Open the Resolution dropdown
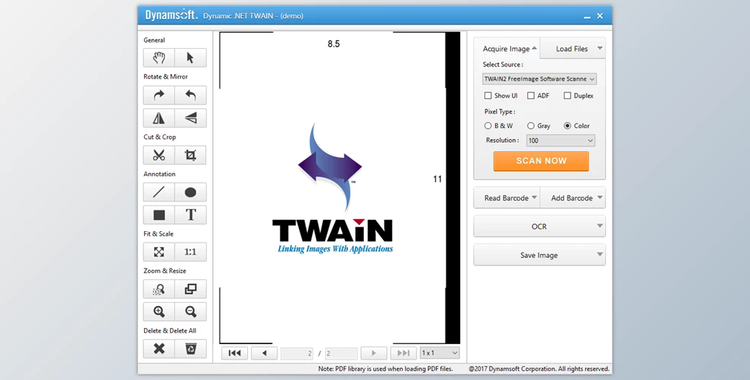The image size is (750, 380). tap(561, 141)
